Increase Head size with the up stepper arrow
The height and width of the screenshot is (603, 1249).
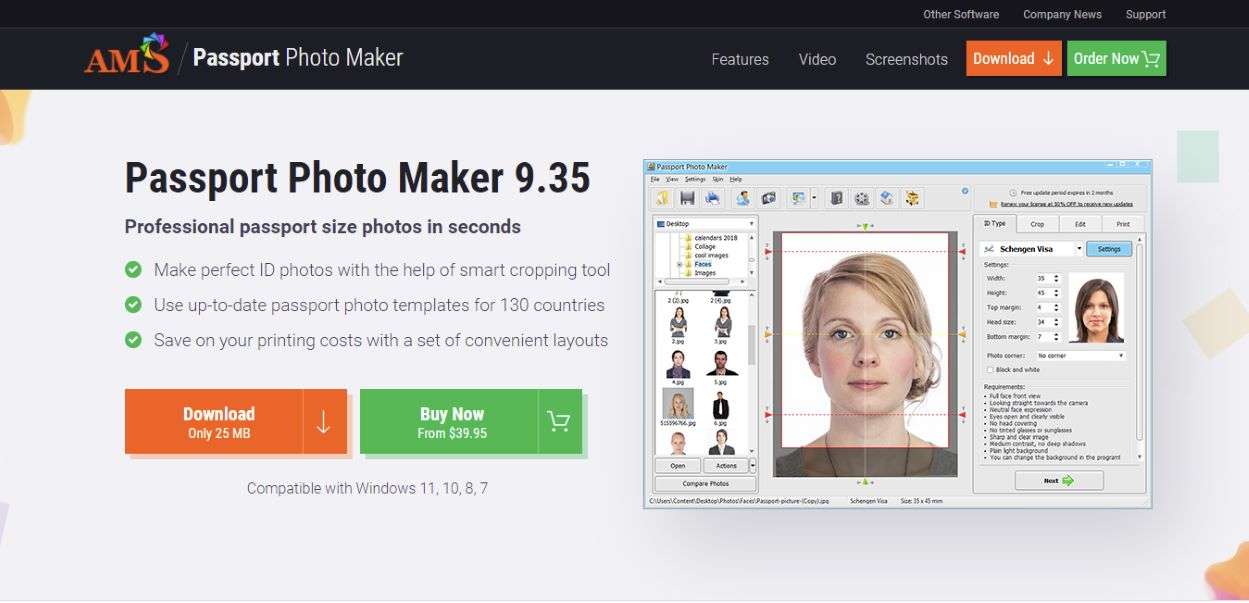click(1055, 318)
